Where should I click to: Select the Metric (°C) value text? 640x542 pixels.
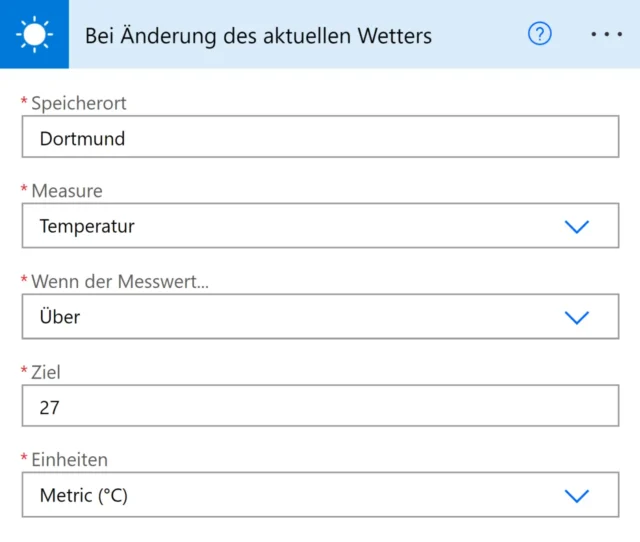click(84, 495)
